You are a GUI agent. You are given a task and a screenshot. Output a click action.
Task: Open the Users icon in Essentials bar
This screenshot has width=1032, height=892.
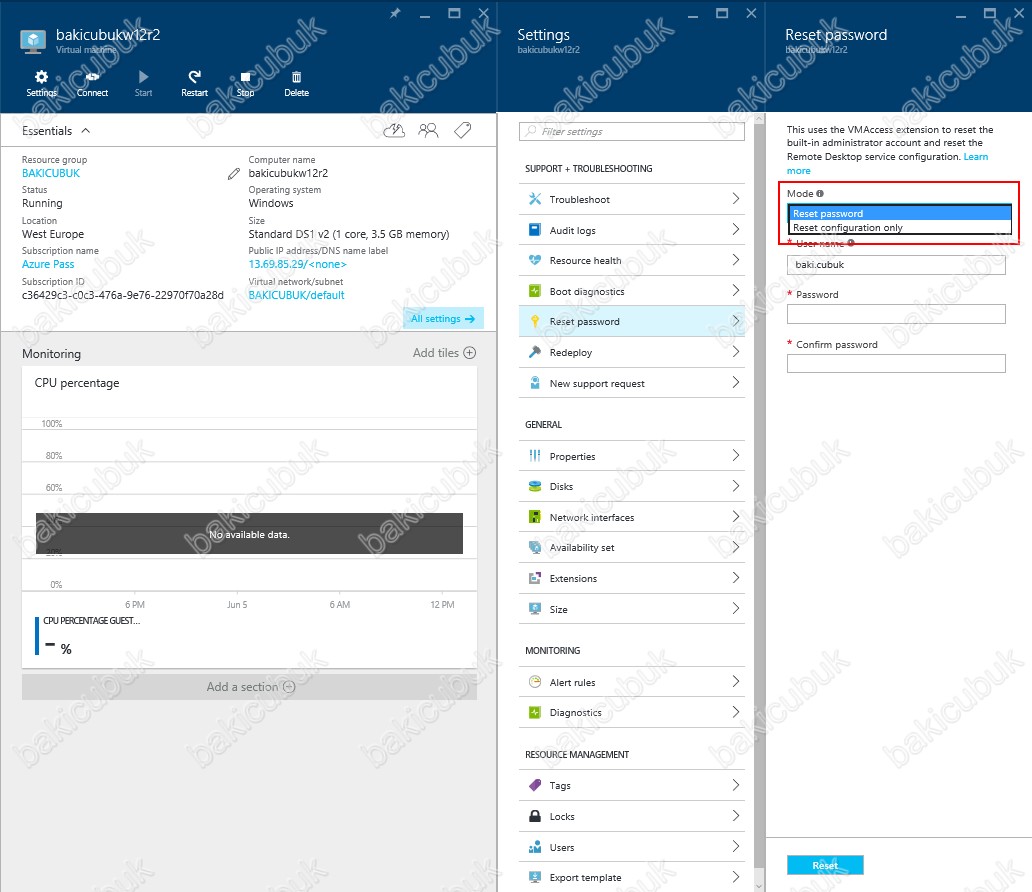pos(428,130)
